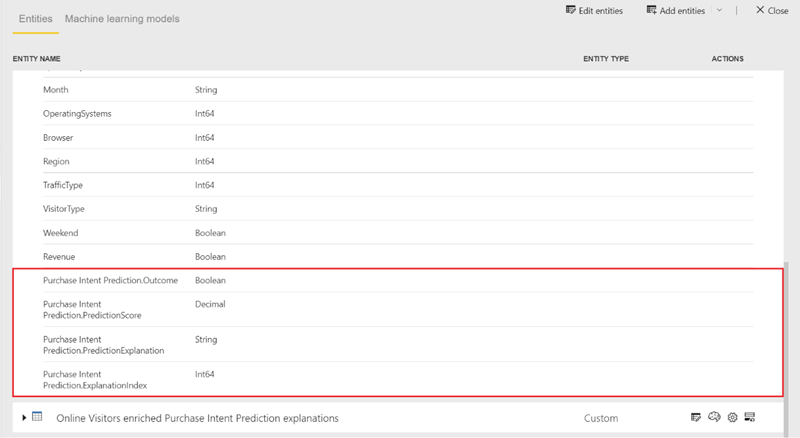Select the VisitorType field row

click(x=64, y=209)
